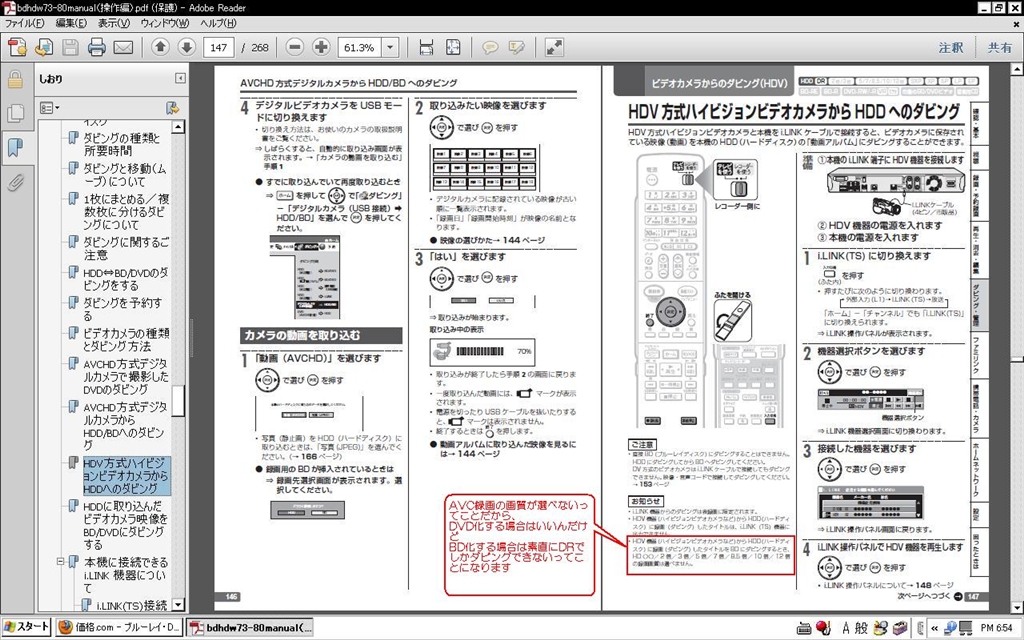This screenshot has height=640, width=1024.
Task: Select bookmark 1枚にまとめる／複数枚に分けるダビングについて
Action: coord(126,212)
